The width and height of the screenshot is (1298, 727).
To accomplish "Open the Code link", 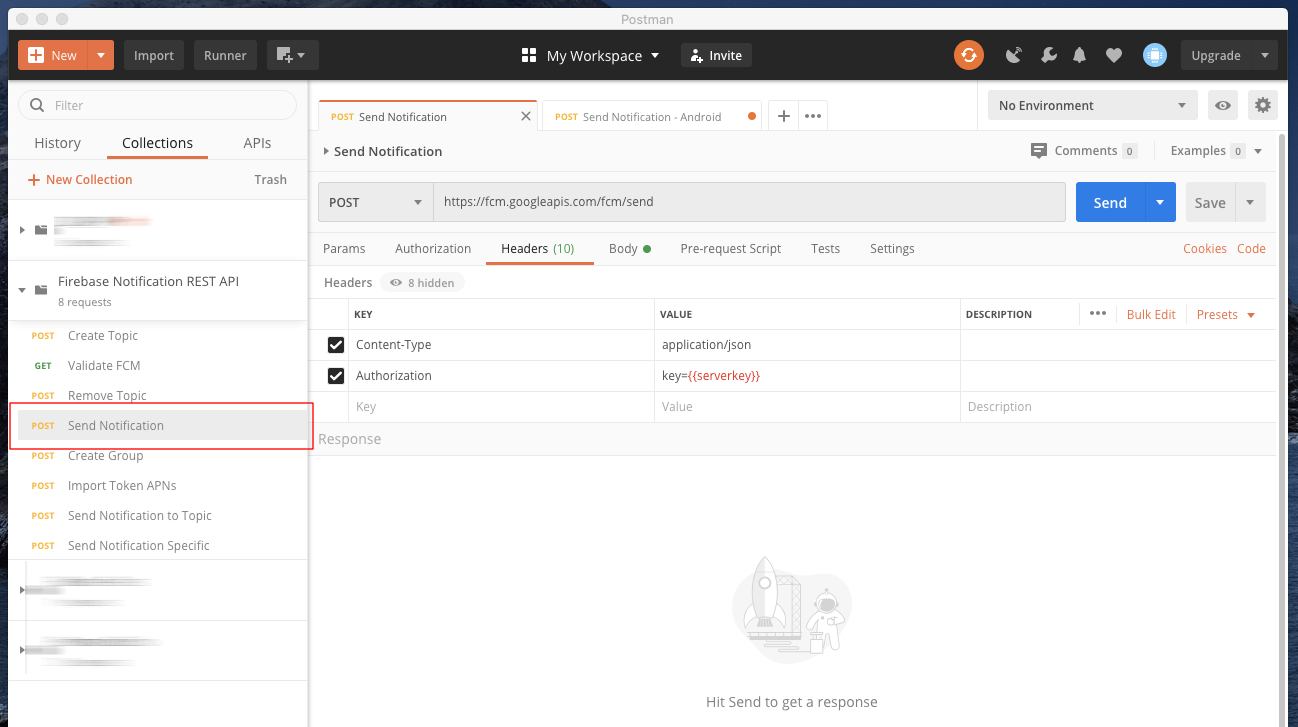I will [1251, 248].
